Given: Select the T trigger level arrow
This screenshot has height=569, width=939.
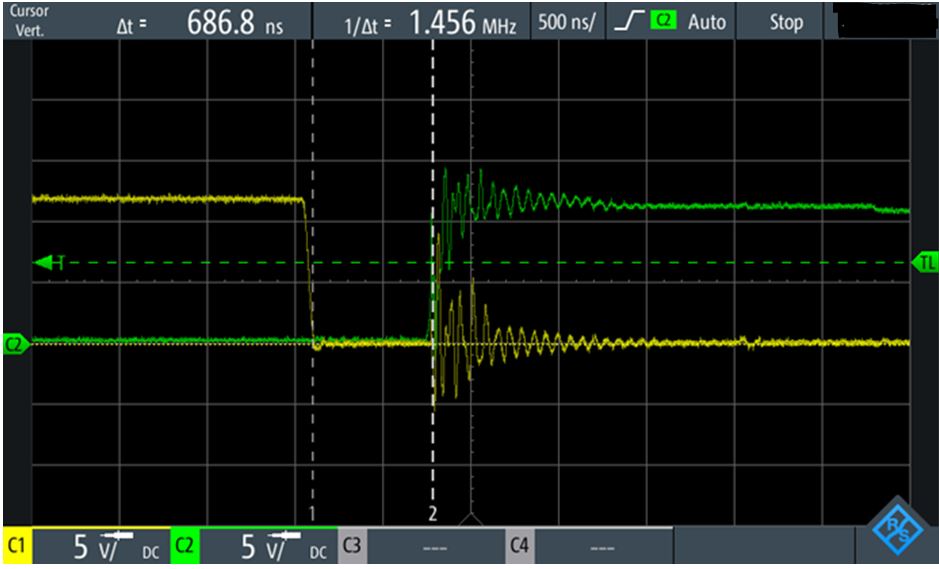Looking at the screenshot, I should pos(50,262).
